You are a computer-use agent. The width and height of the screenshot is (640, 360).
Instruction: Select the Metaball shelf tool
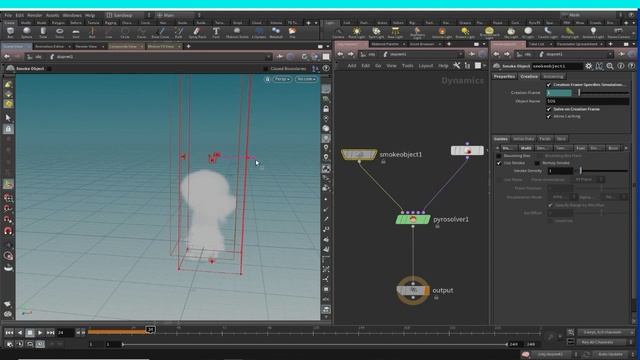click(276, 32)
